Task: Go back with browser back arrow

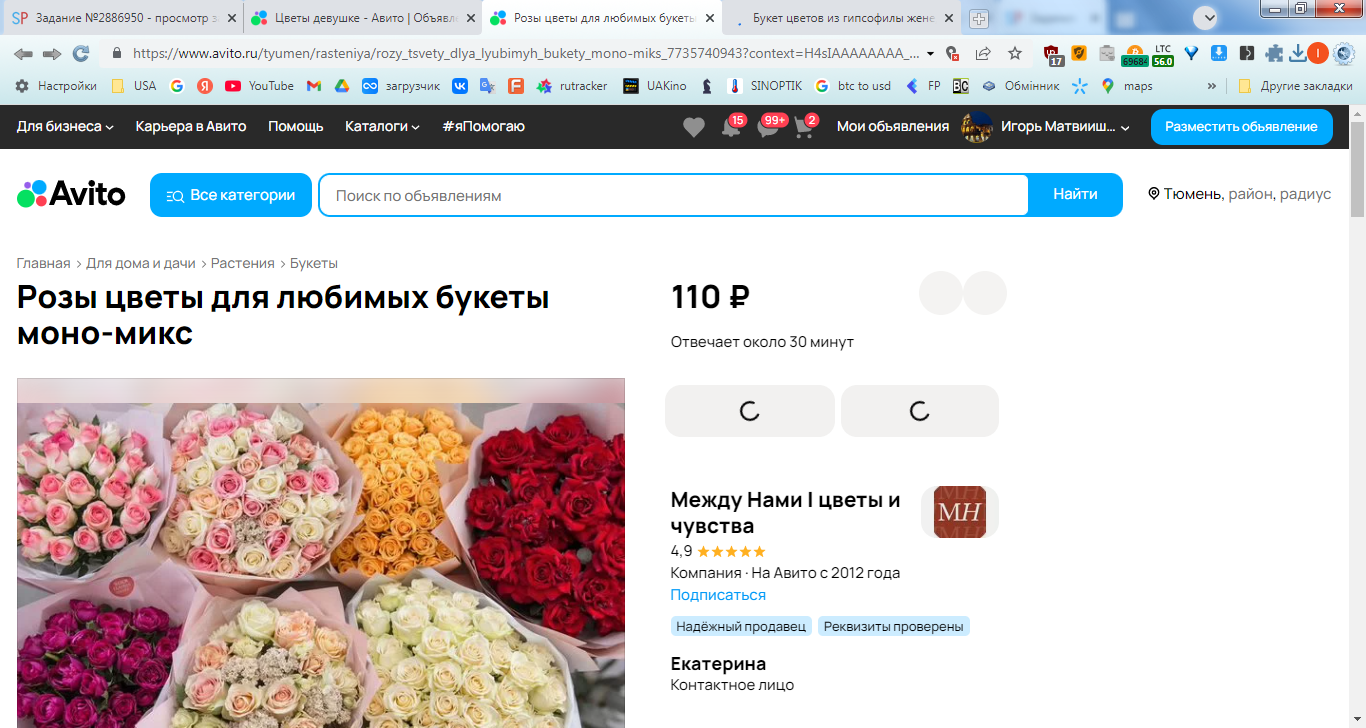Action: 23,53
